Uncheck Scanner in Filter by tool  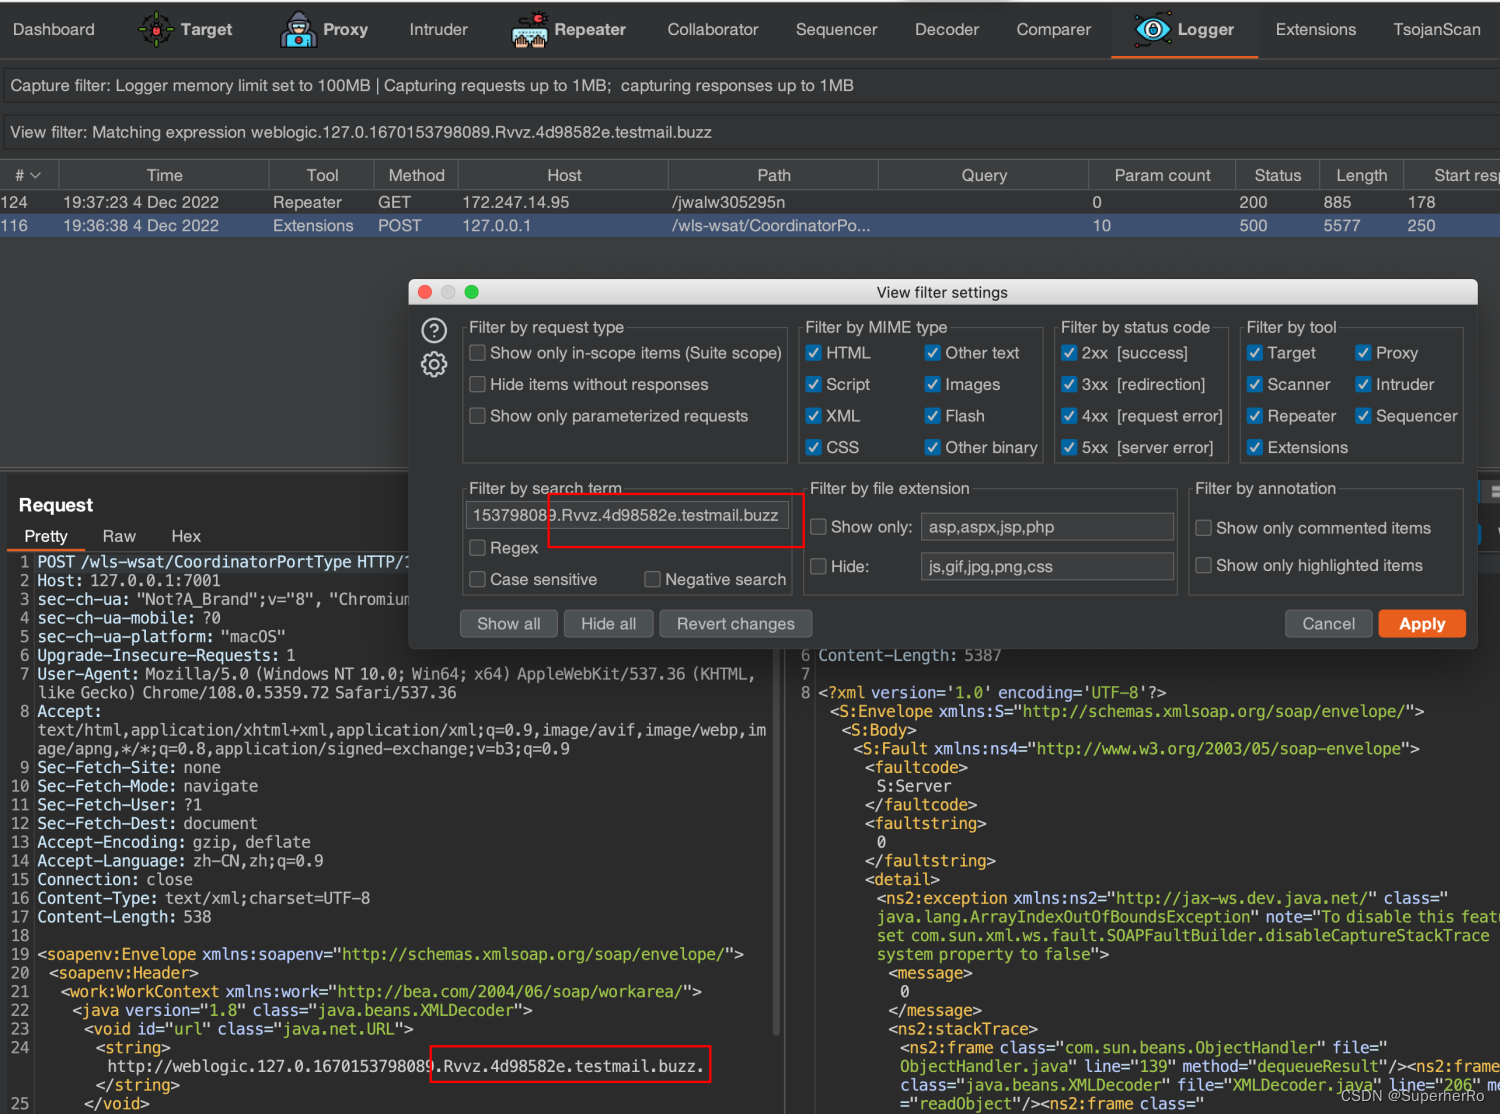click(x=1255, y=384)
